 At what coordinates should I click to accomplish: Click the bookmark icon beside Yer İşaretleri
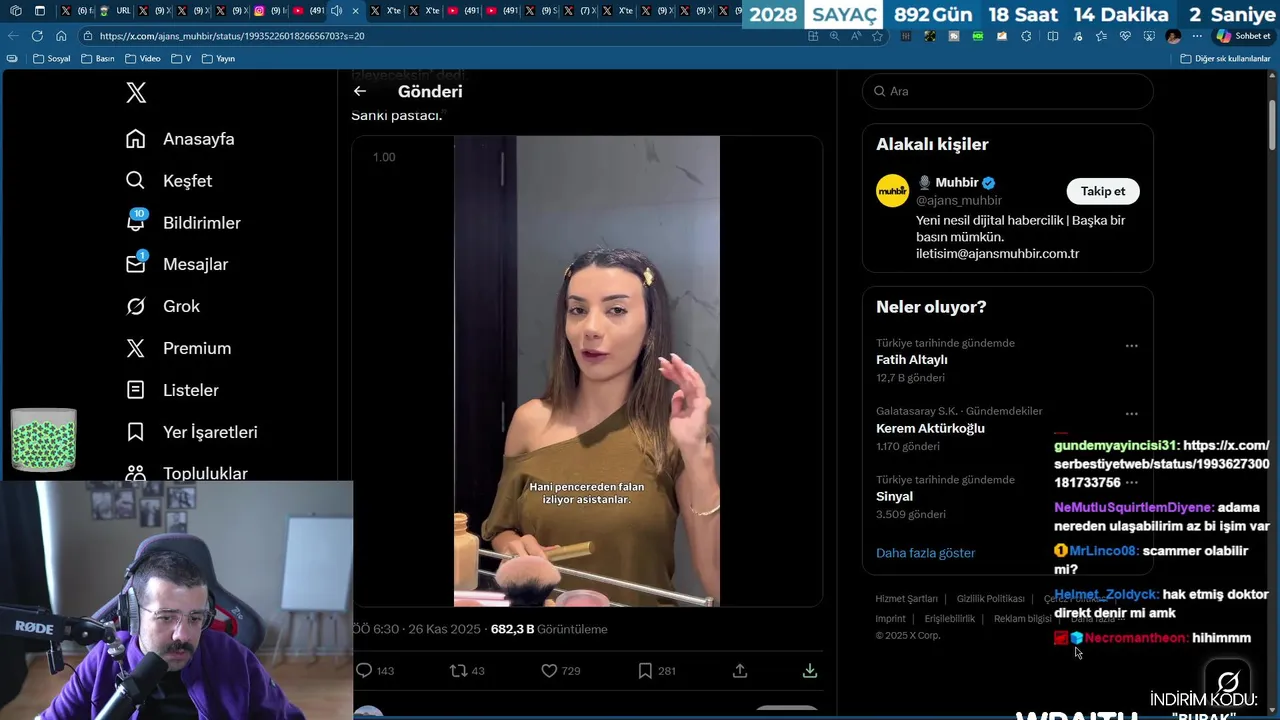pos(136,433)
